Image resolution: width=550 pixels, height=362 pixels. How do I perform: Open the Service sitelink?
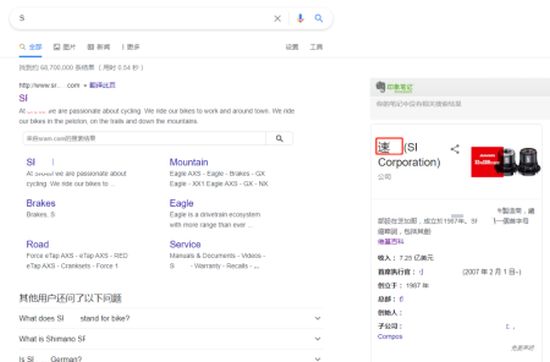185,244
